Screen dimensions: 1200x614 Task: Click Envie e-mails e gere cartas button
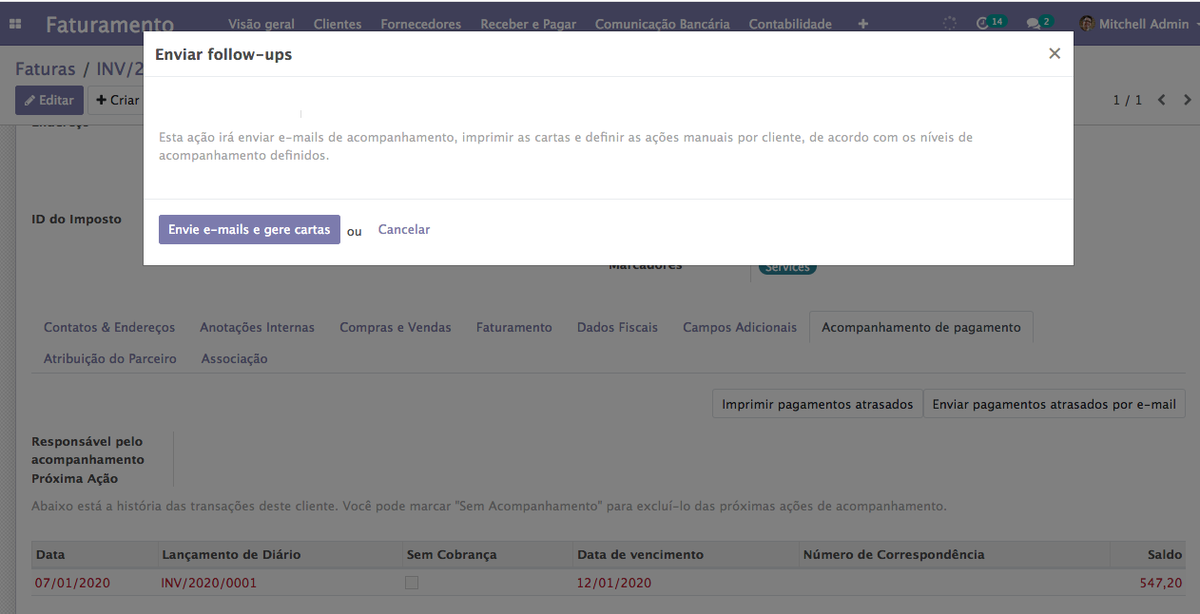[x=249, y=229]
